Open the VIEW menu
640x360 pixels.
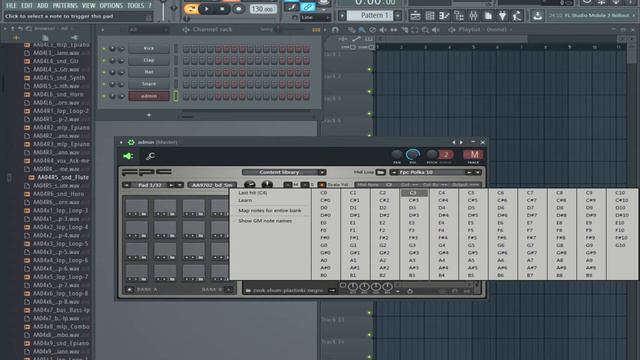88,5
